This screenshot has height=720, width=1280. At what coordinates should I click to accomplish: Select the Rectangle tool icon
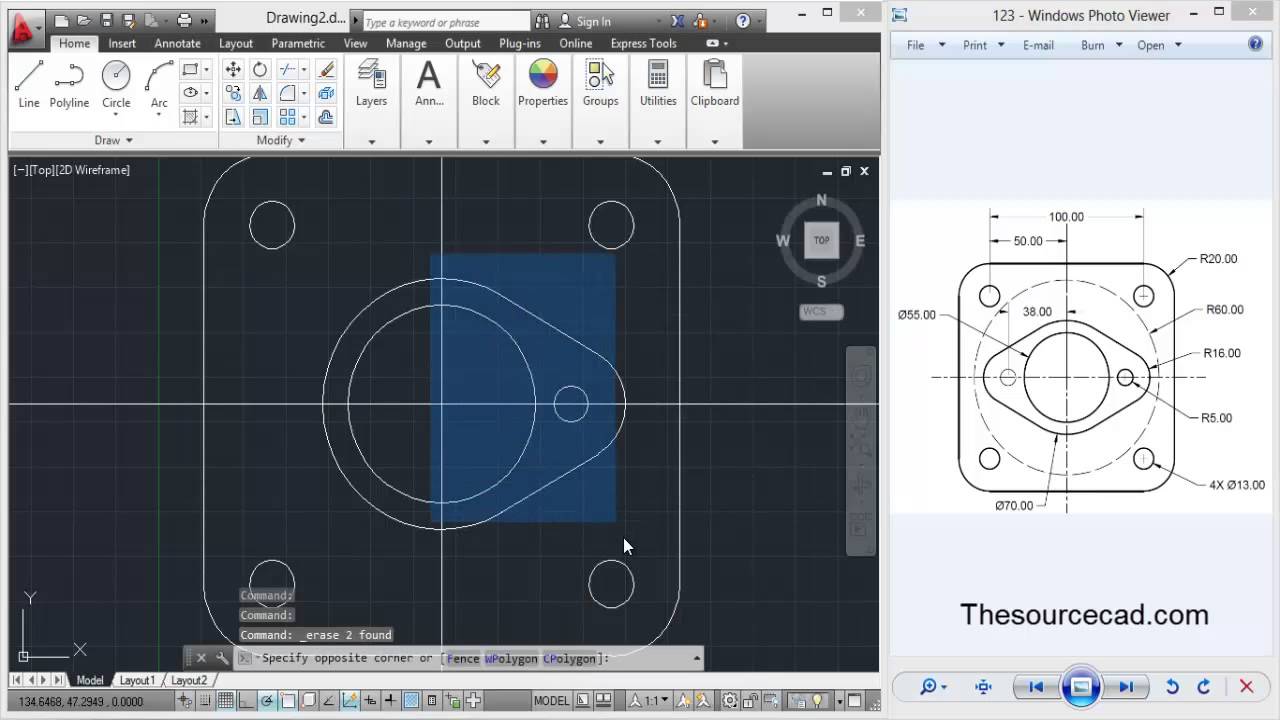point(190,69)
